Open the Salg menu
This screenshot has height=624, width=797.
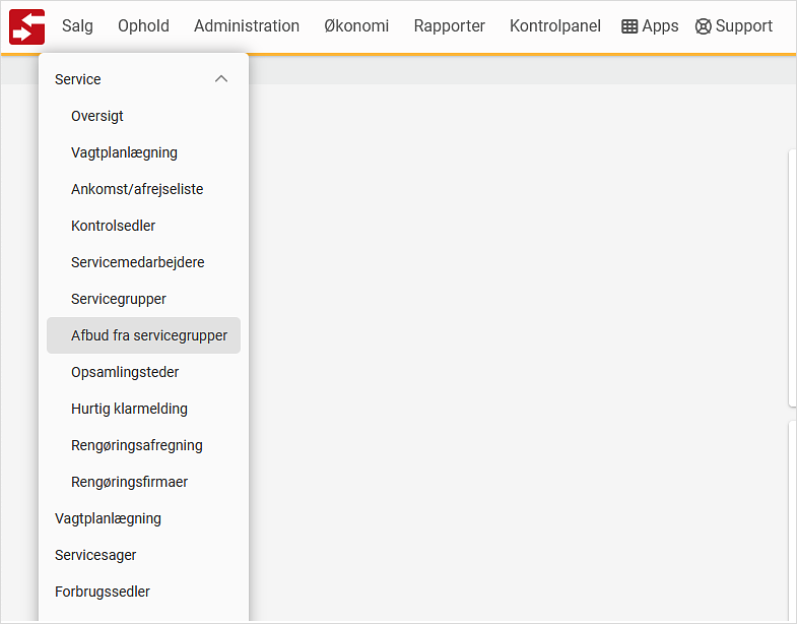click(x=77, y=26)
